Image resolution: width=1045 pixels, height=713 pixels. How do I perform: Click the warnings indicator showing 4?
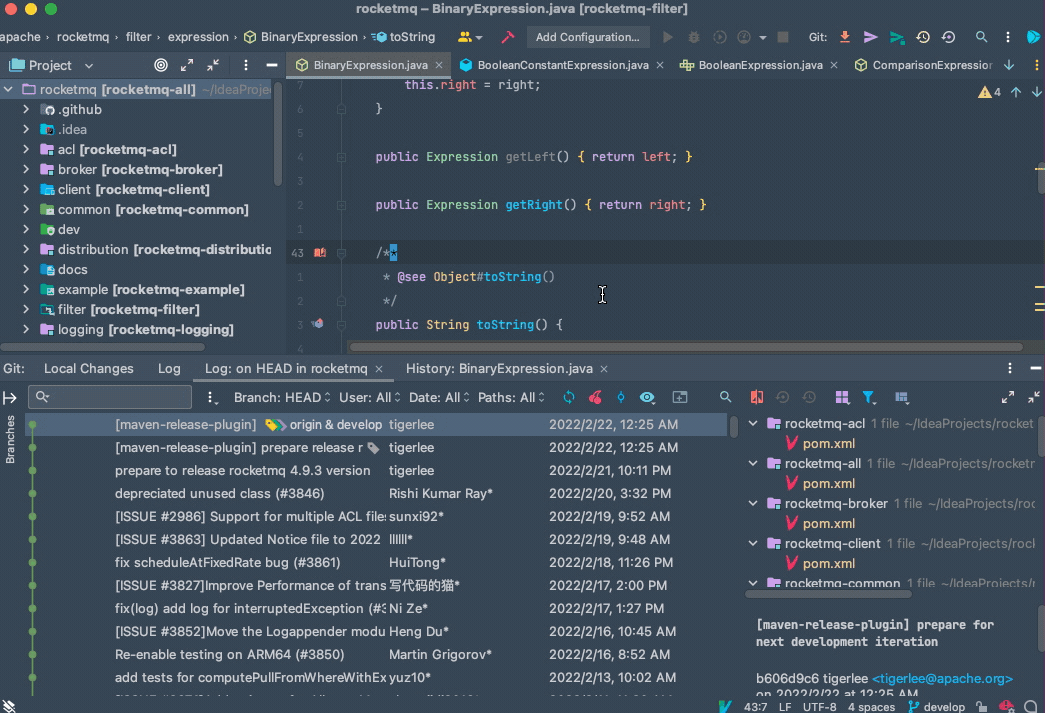click(x=989, y=92)
